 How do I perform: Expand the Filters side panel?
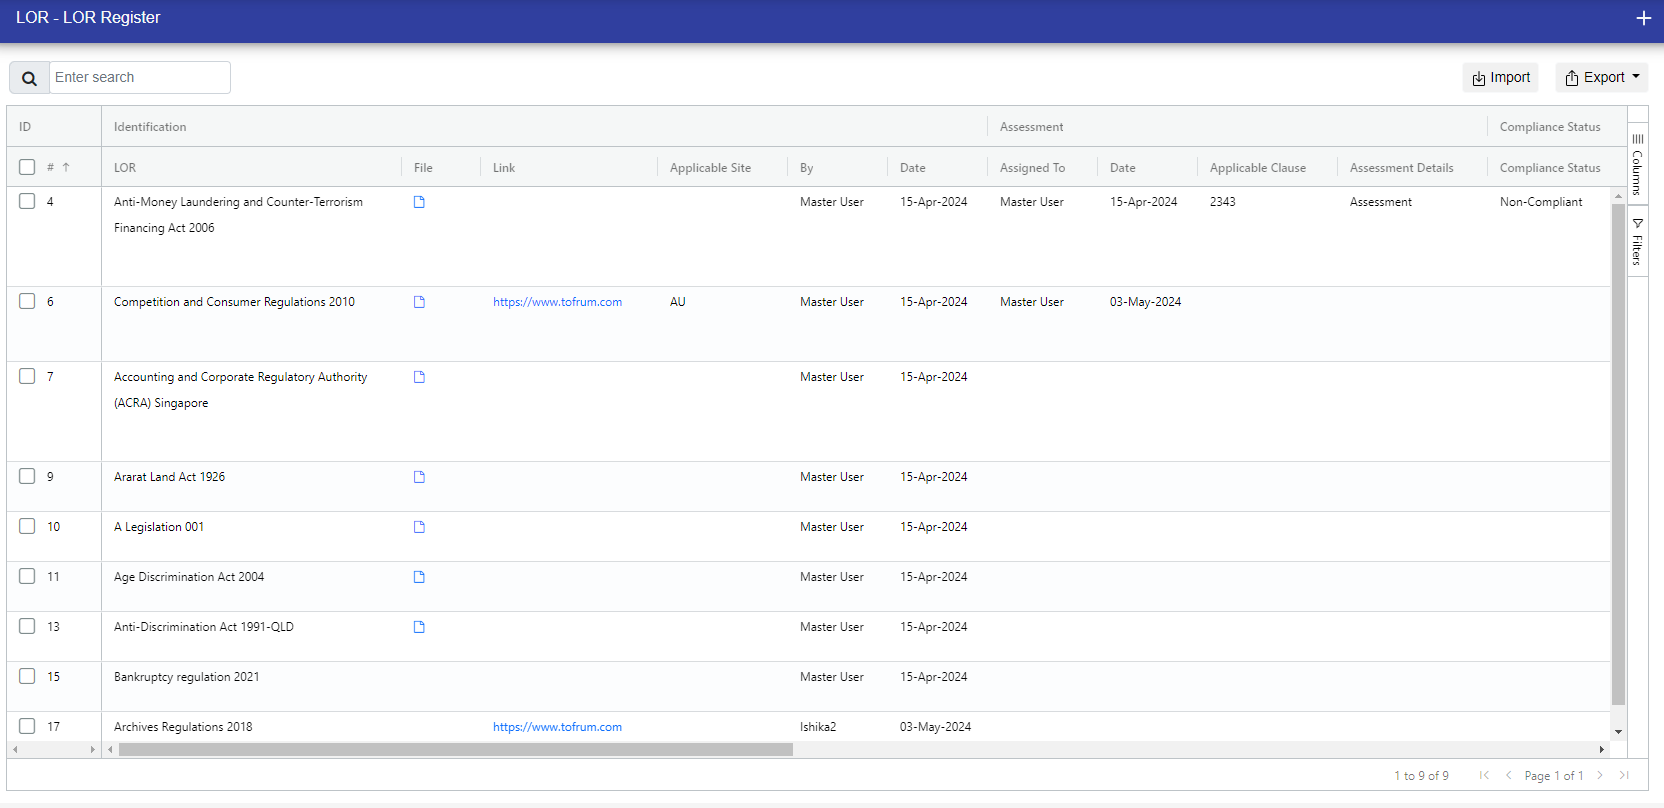[x=1637, y=242]
